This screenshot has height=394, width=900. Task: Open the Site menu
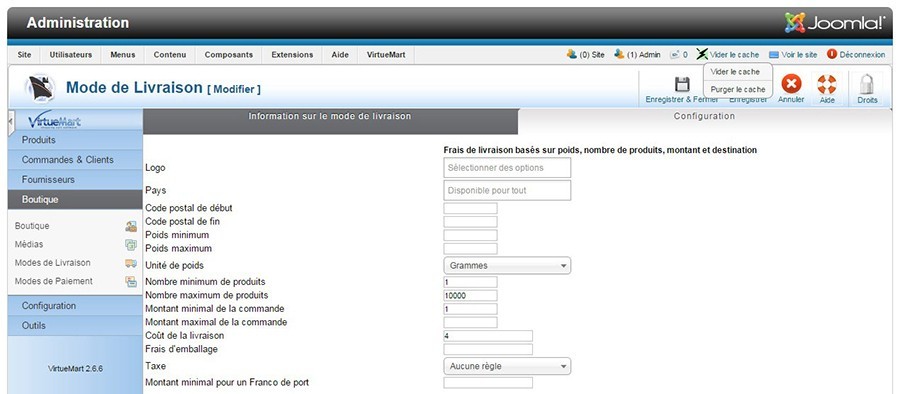[x=24, y=55]
